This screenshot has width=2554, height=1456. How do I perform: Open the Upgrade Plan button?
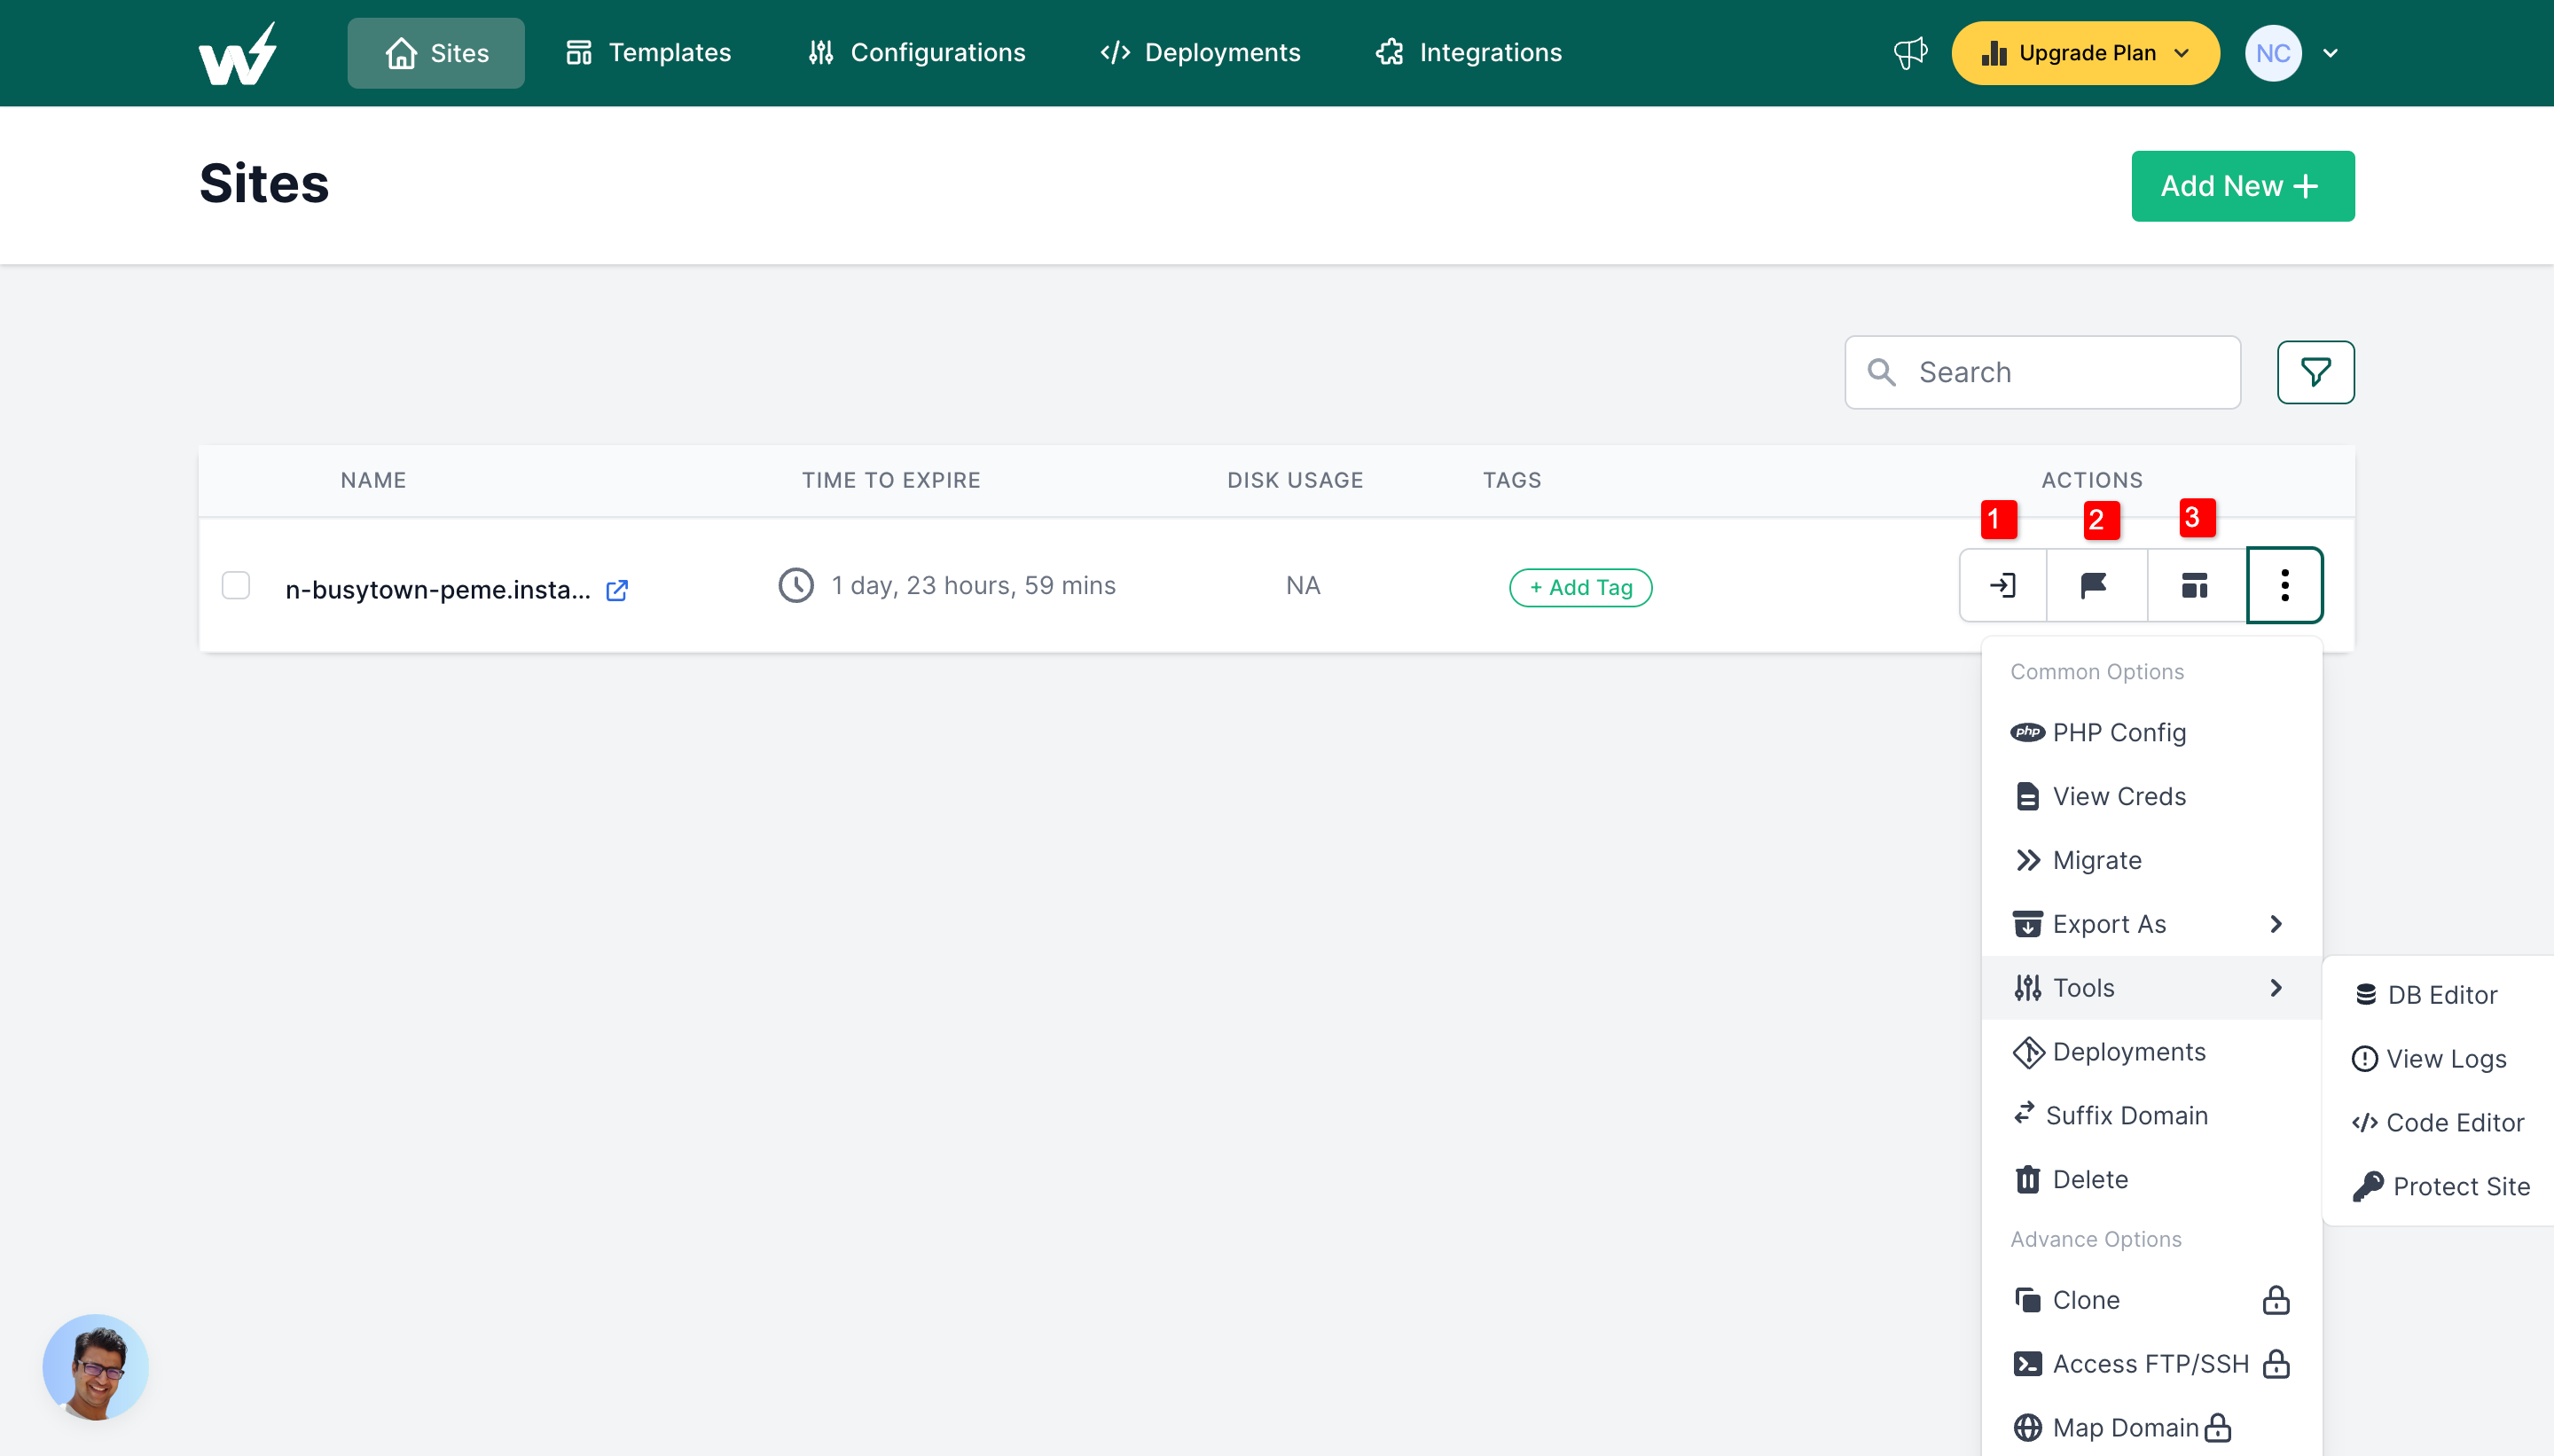(2085, 53)
